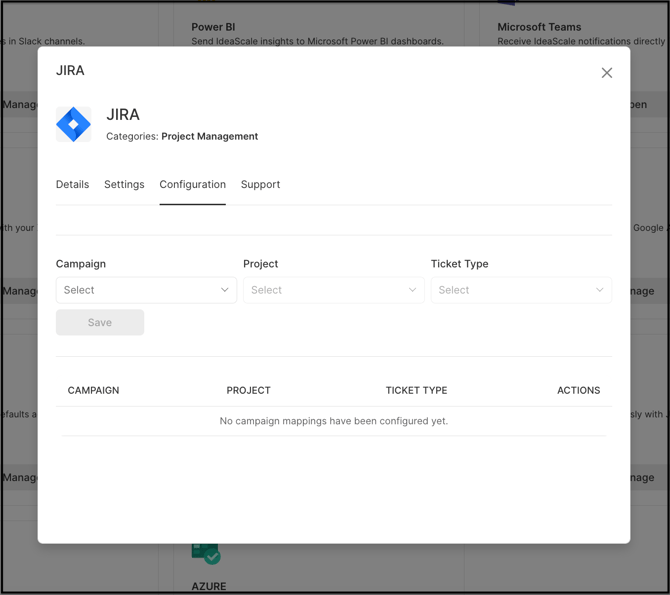Open the Project select field
670x595 pixels.
coord(326,290)
